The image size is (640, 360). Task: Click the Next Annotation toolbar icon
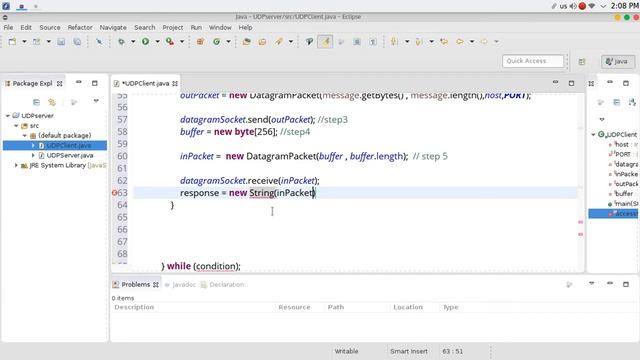394,42
